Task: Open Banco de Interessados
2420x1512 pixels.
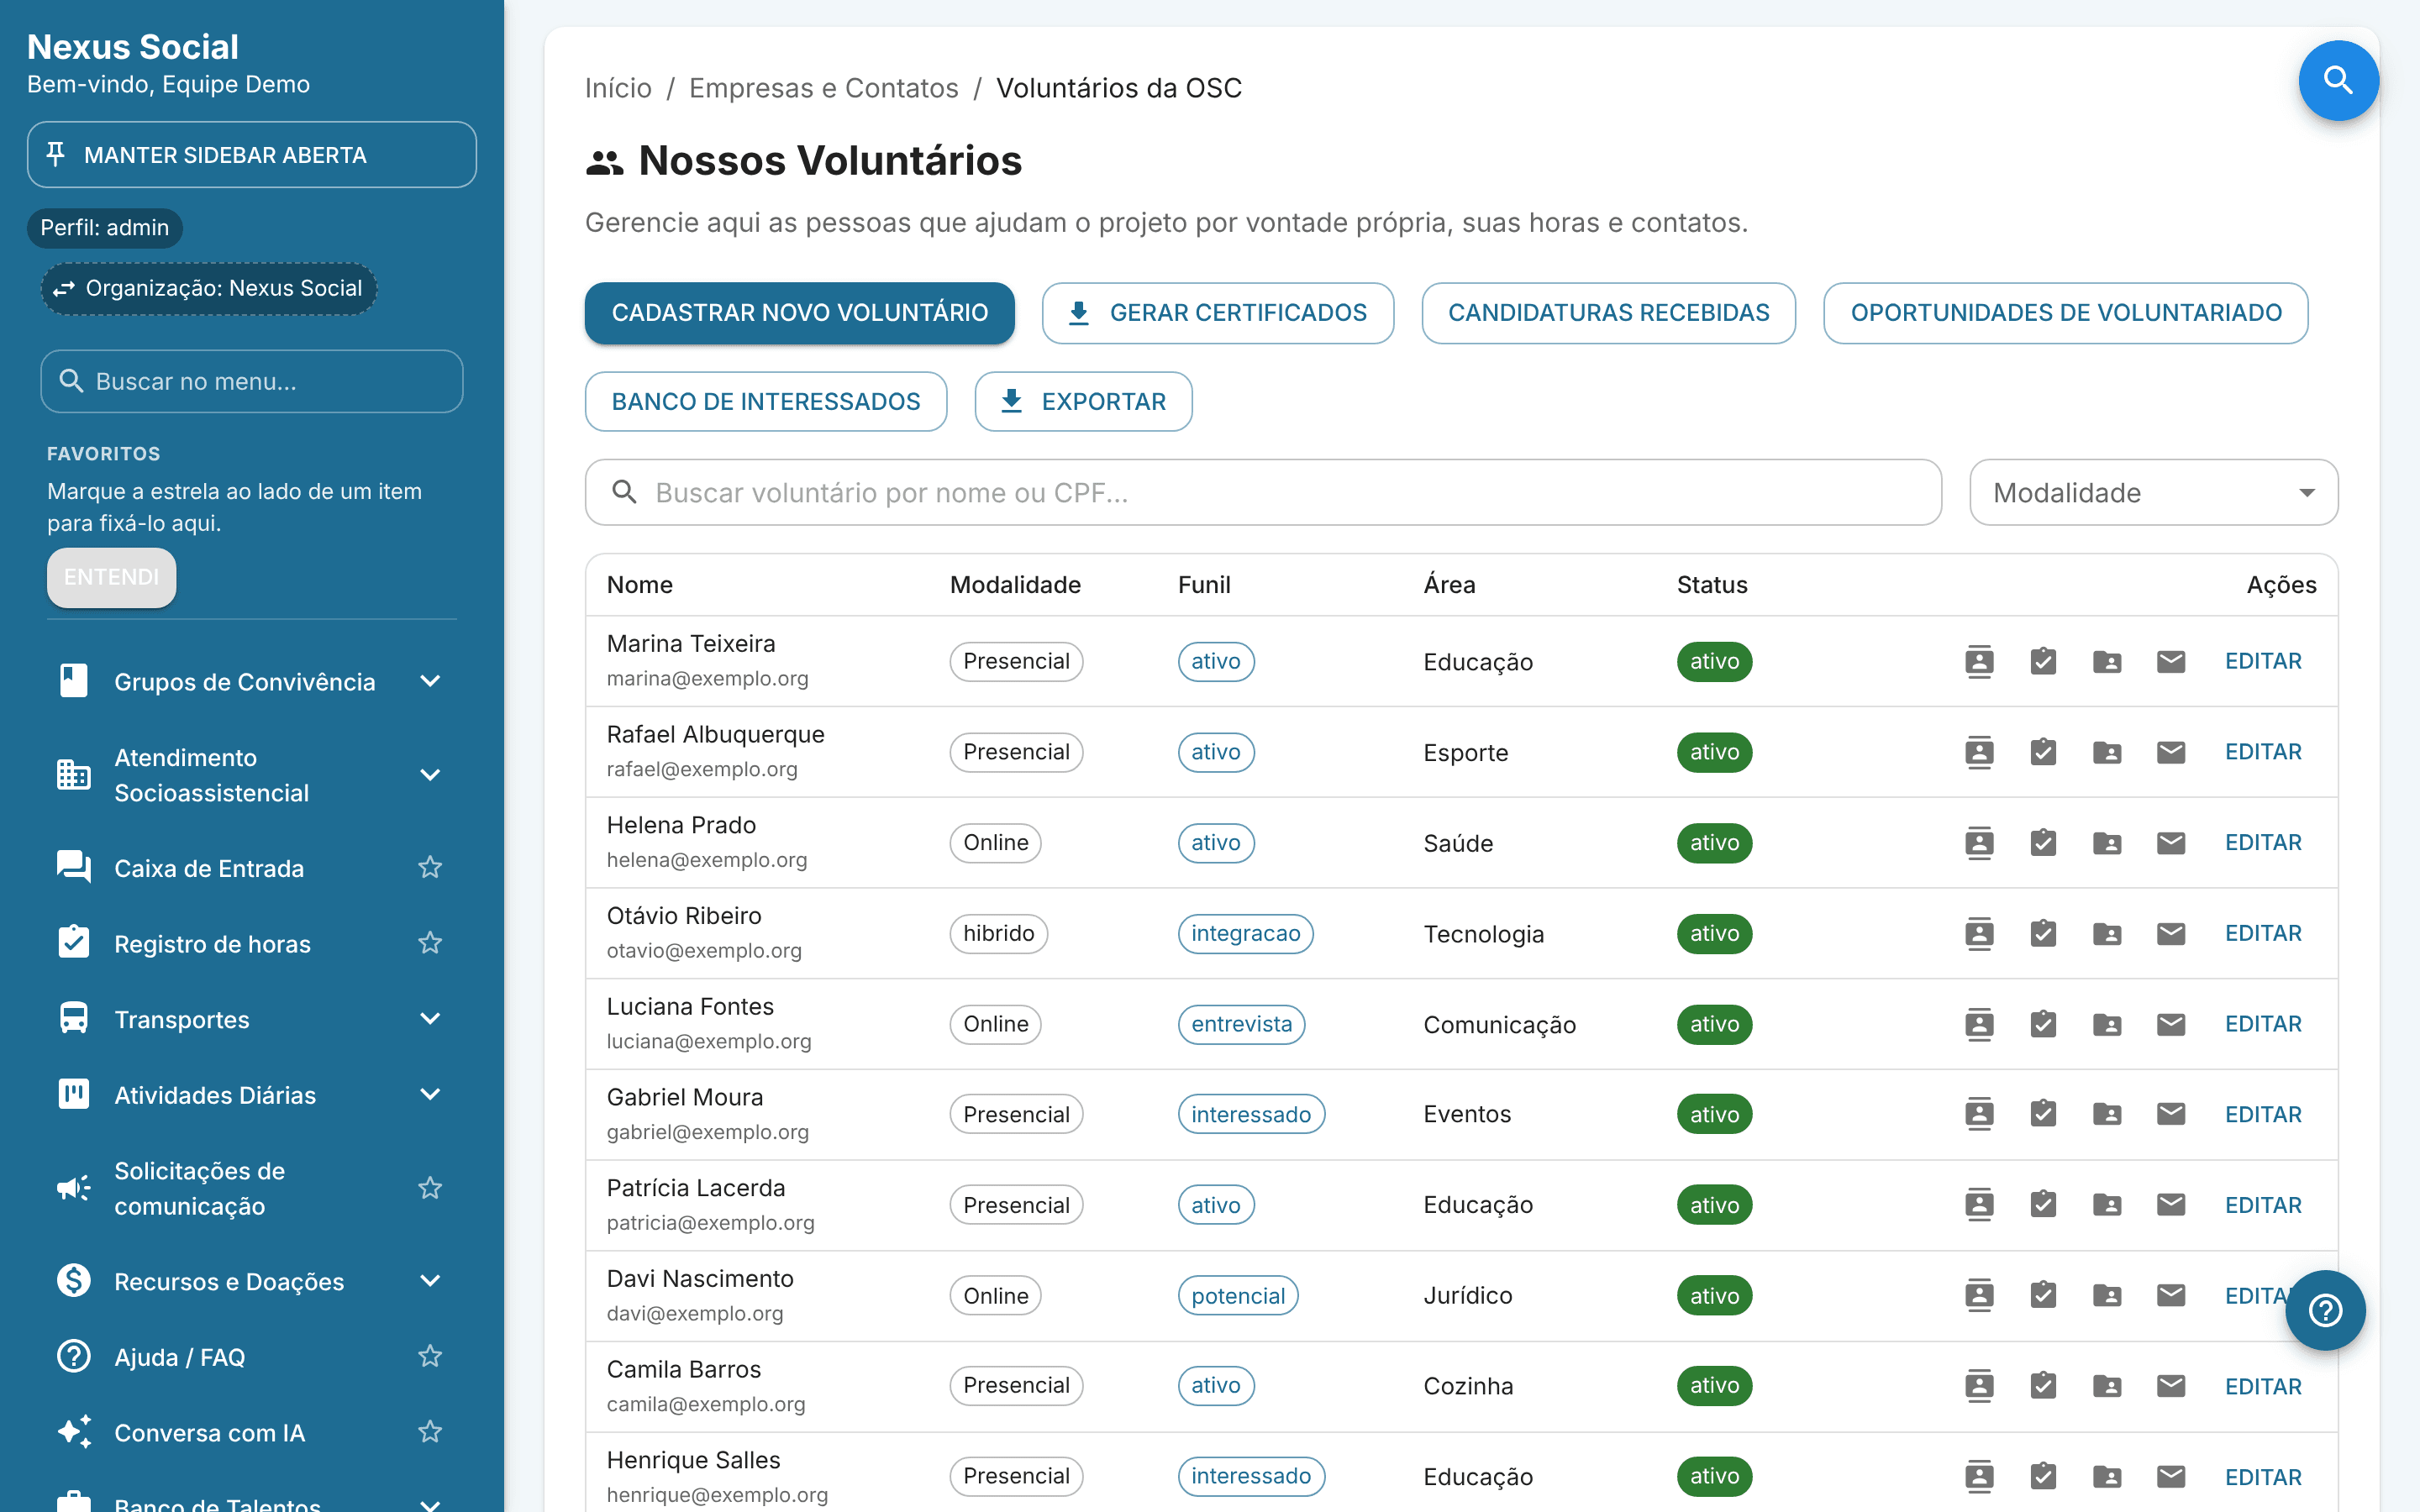Action: (x=765, y=401)
